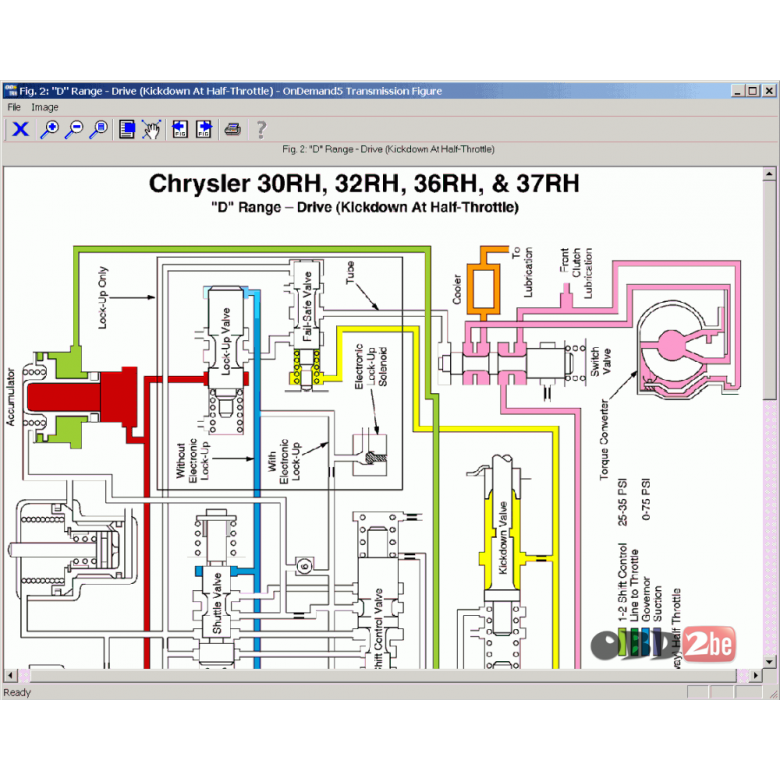Go to next figure icon
Image resolution: width=780 pixels, height=780 pixels.
click(204, 129)
